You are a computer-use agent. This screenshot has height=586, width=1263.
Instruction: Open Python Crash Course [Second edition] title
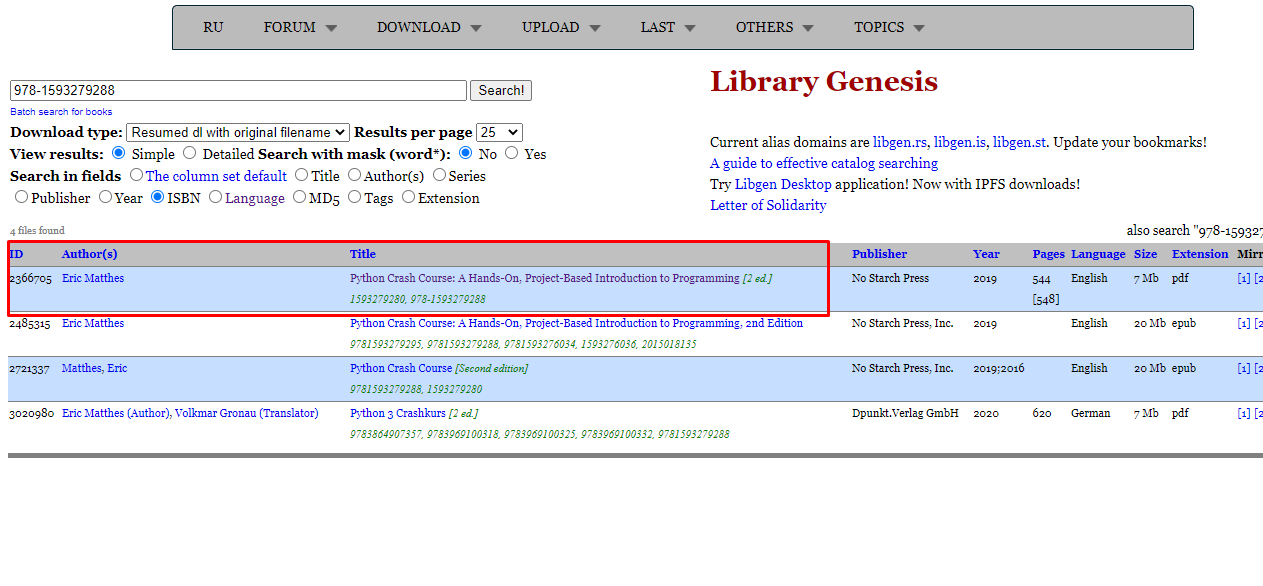coord(439,368)
